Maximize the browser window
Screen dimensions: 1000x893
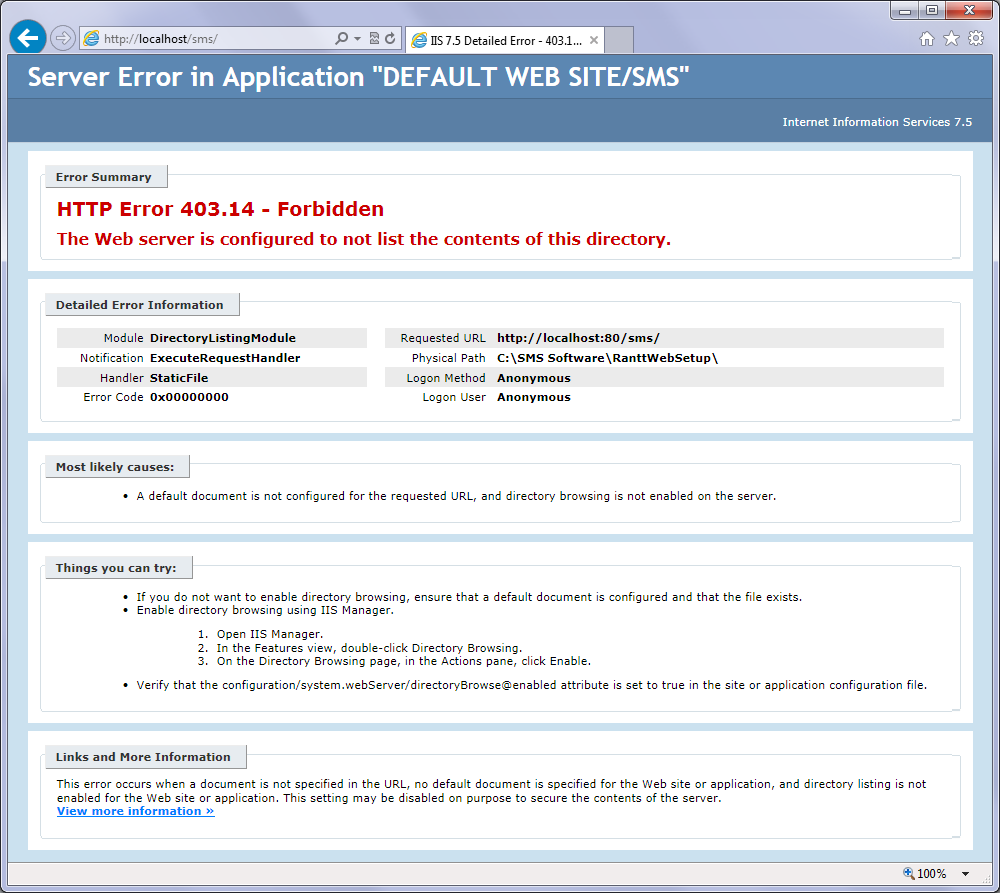pos(932,10)
